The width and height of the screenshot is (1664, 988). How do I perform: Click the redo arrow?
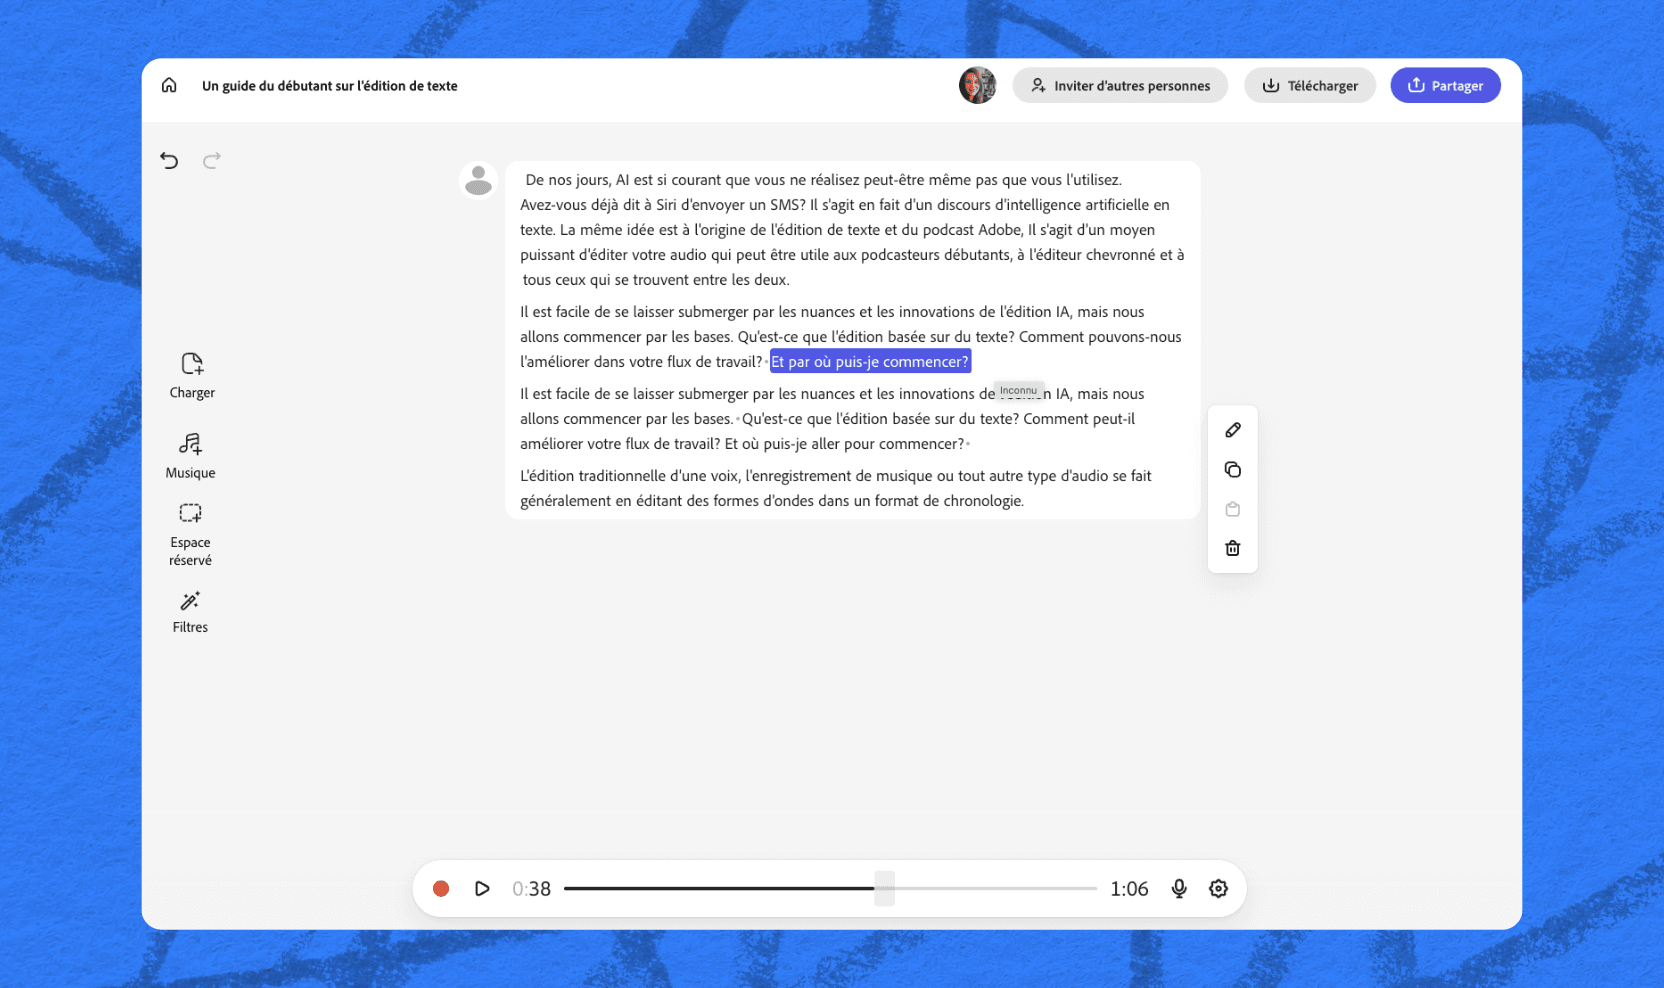pyautogui.click(x=212, y=160)
